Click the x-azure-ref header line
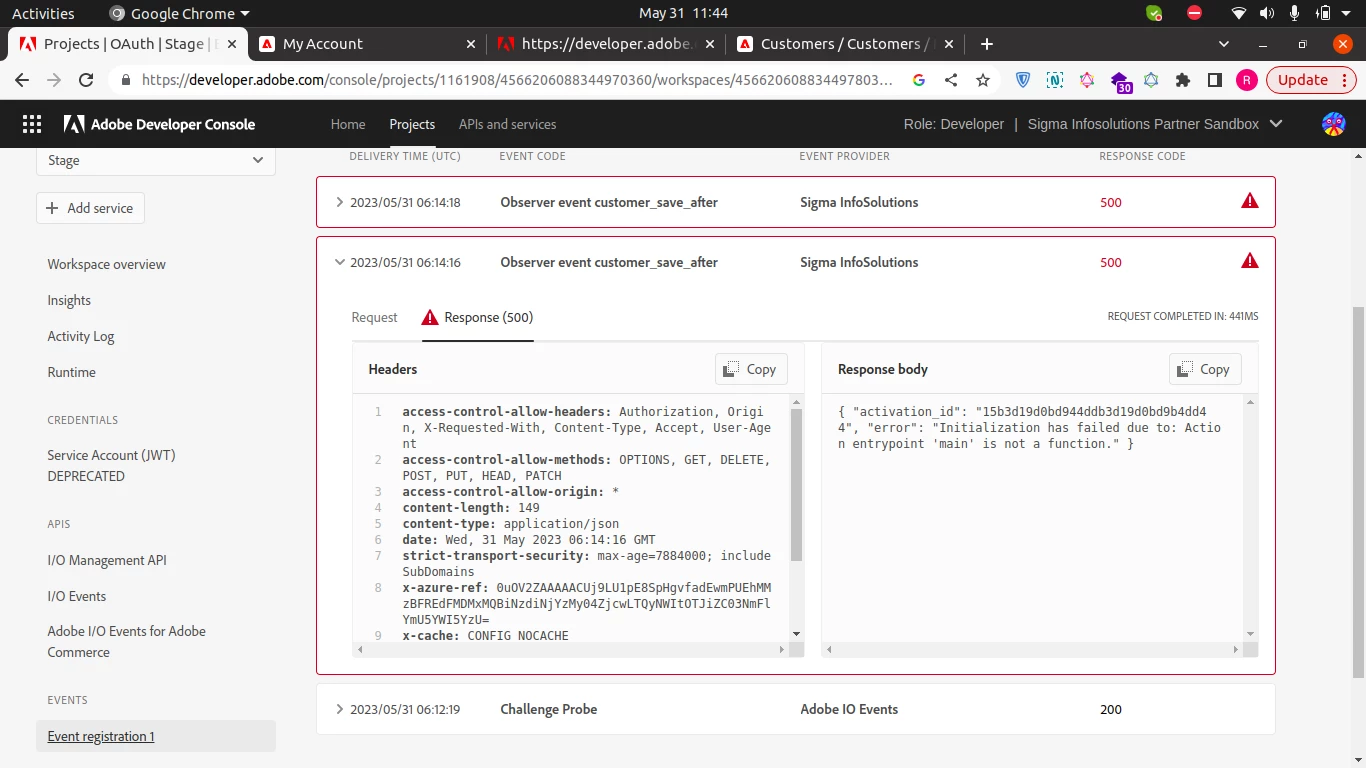 pos(586,603)
